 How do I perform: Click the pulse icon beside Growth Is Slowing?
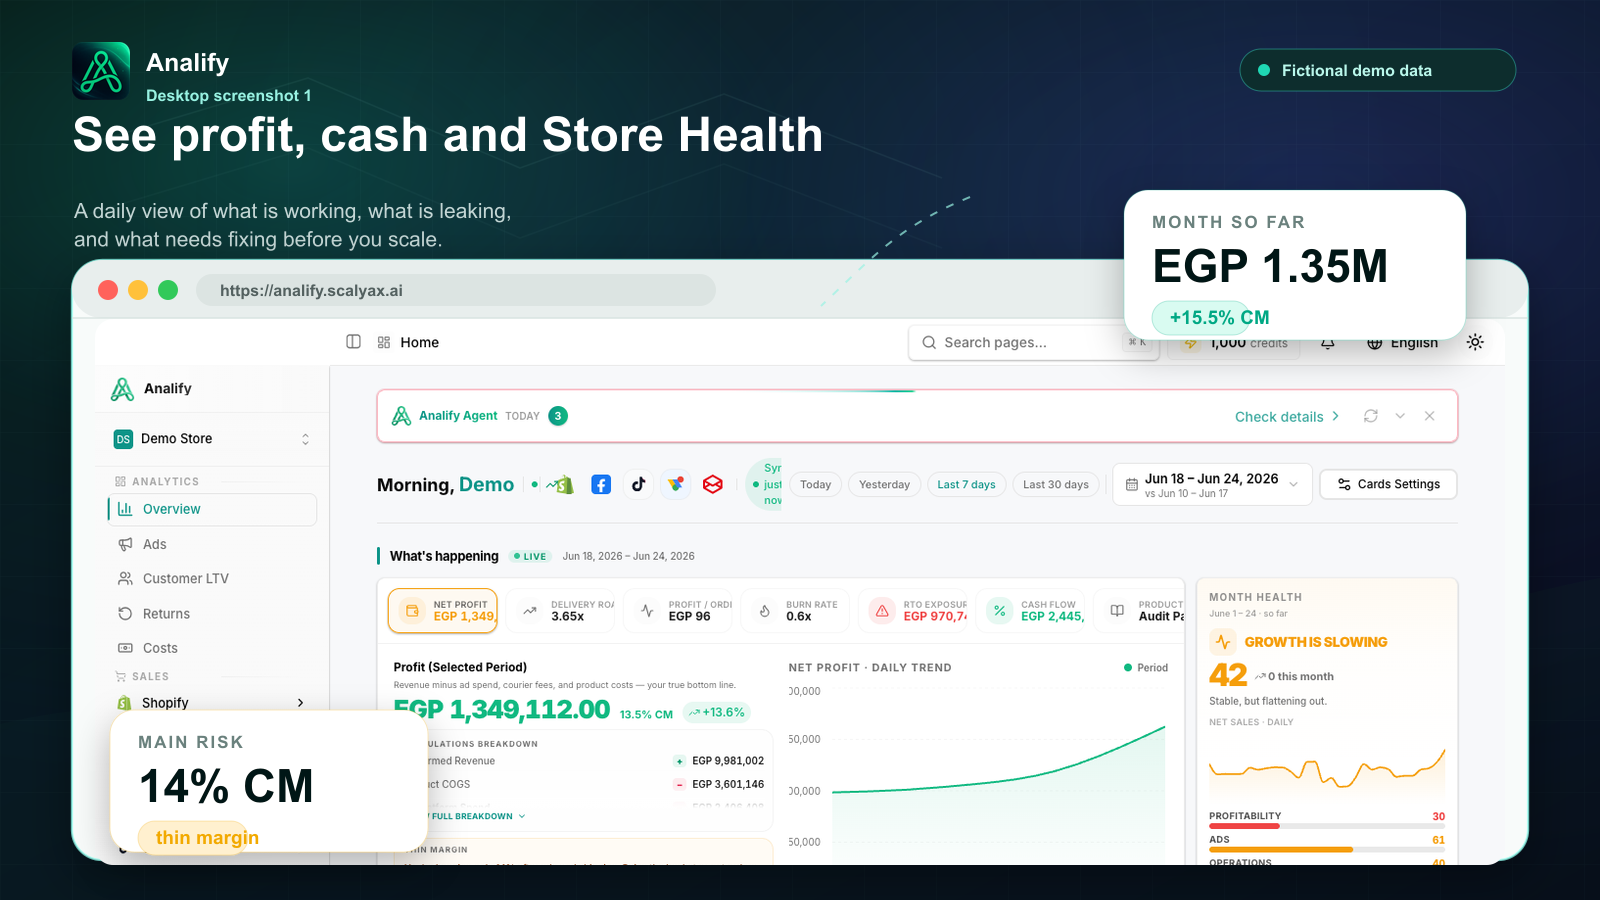pos(1223,642)
